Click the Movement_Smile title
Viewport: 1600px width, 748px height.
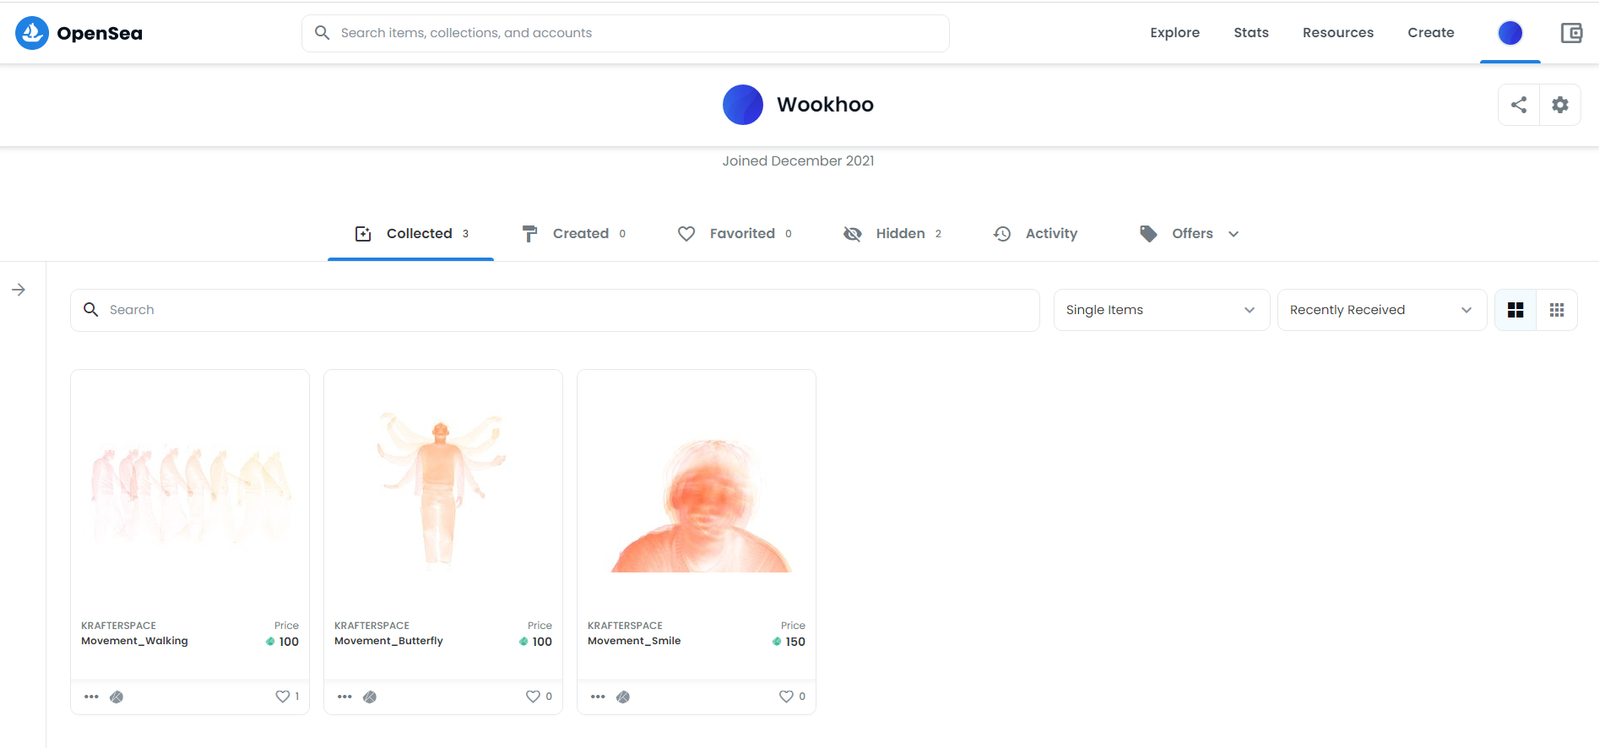click(x=634, y=641)
